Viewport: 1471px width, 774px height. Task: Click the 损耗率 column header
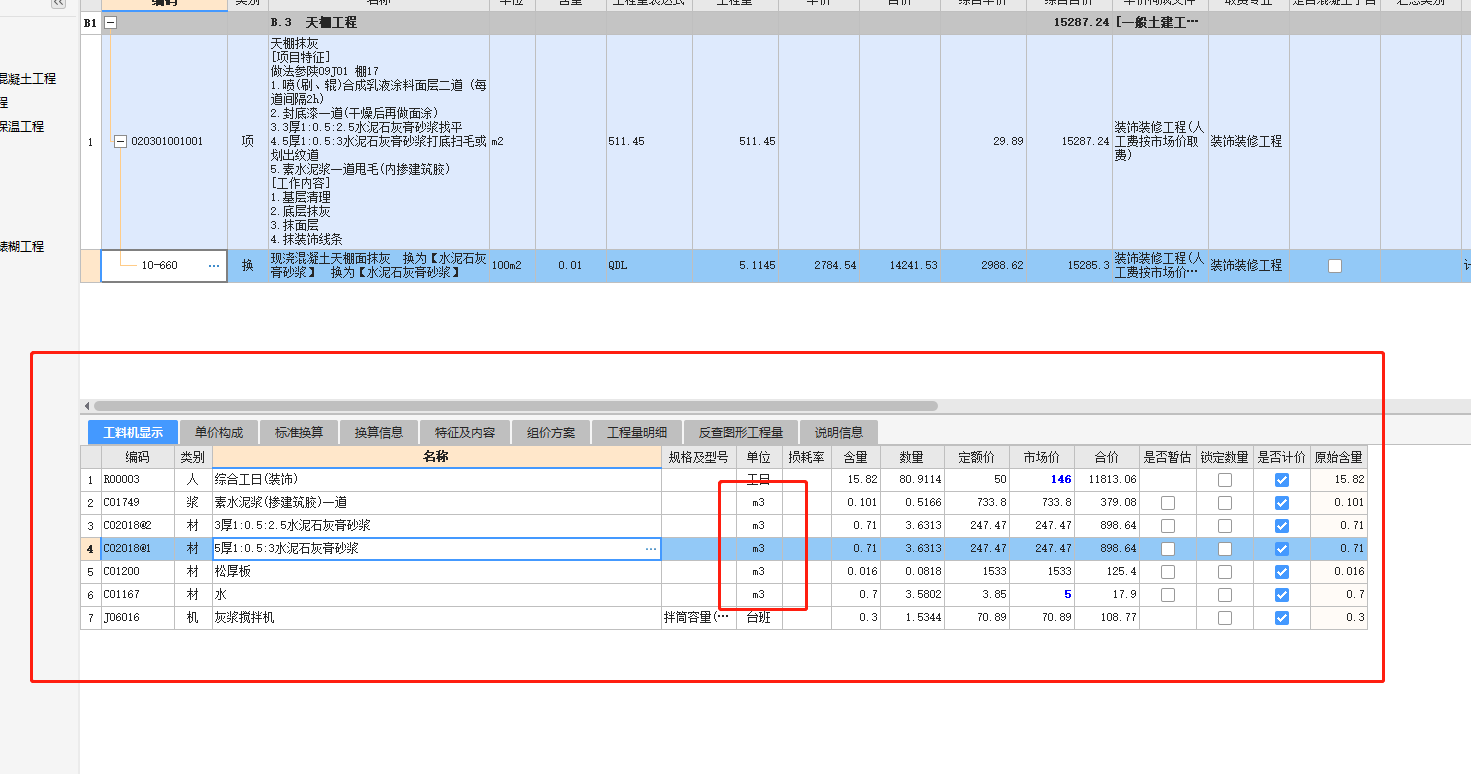(806, 457)
